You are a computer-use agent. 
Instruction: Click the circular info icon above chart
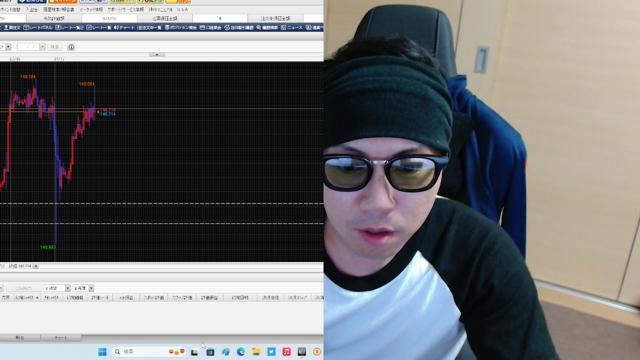(71, 47)
